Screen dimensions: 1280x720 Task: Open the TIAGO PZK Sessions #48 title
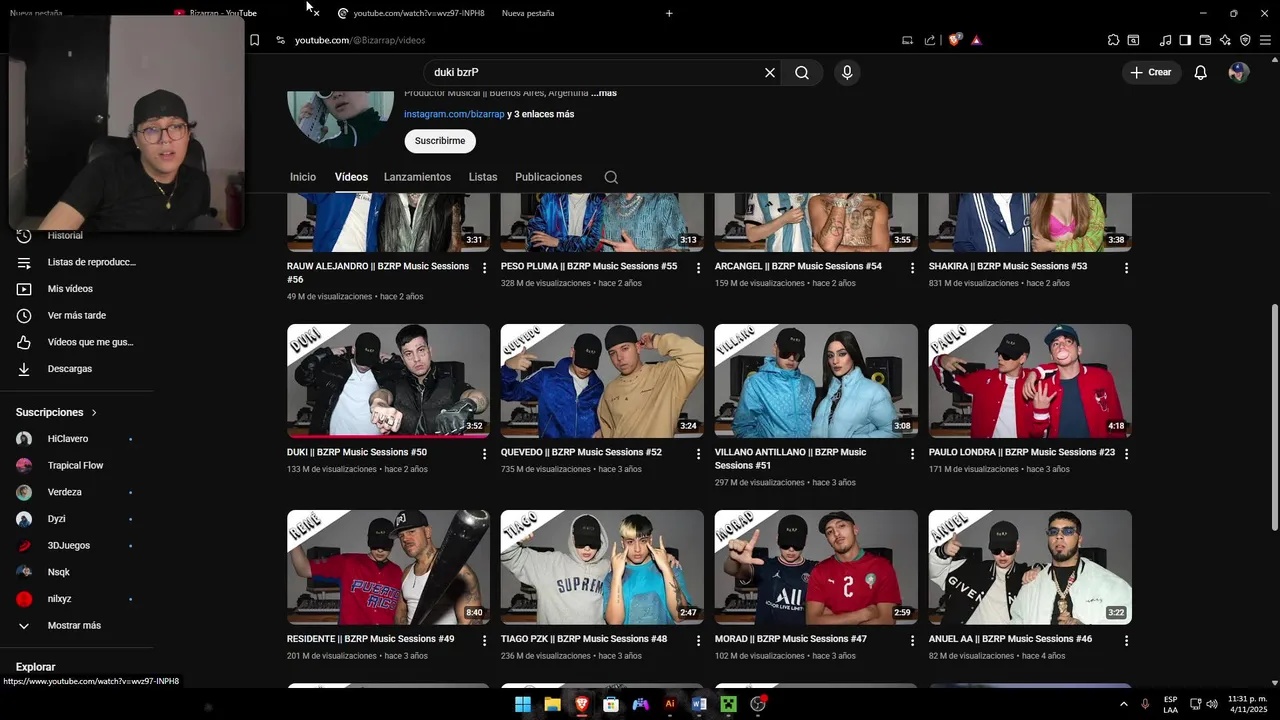584,639
